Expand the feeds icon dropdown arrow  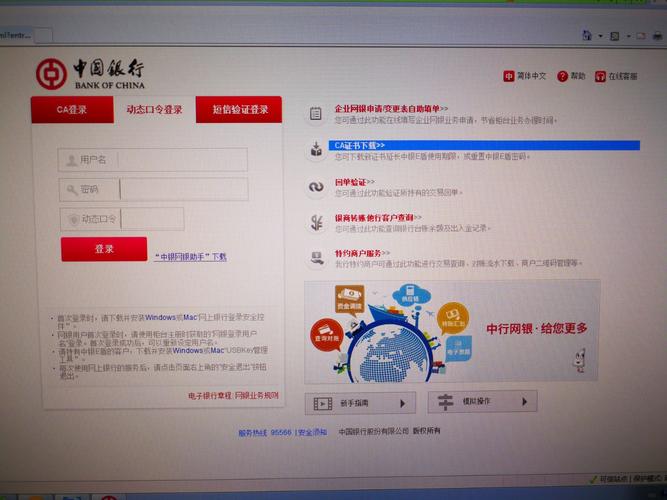pyautogui.click(x=628, y=36)
